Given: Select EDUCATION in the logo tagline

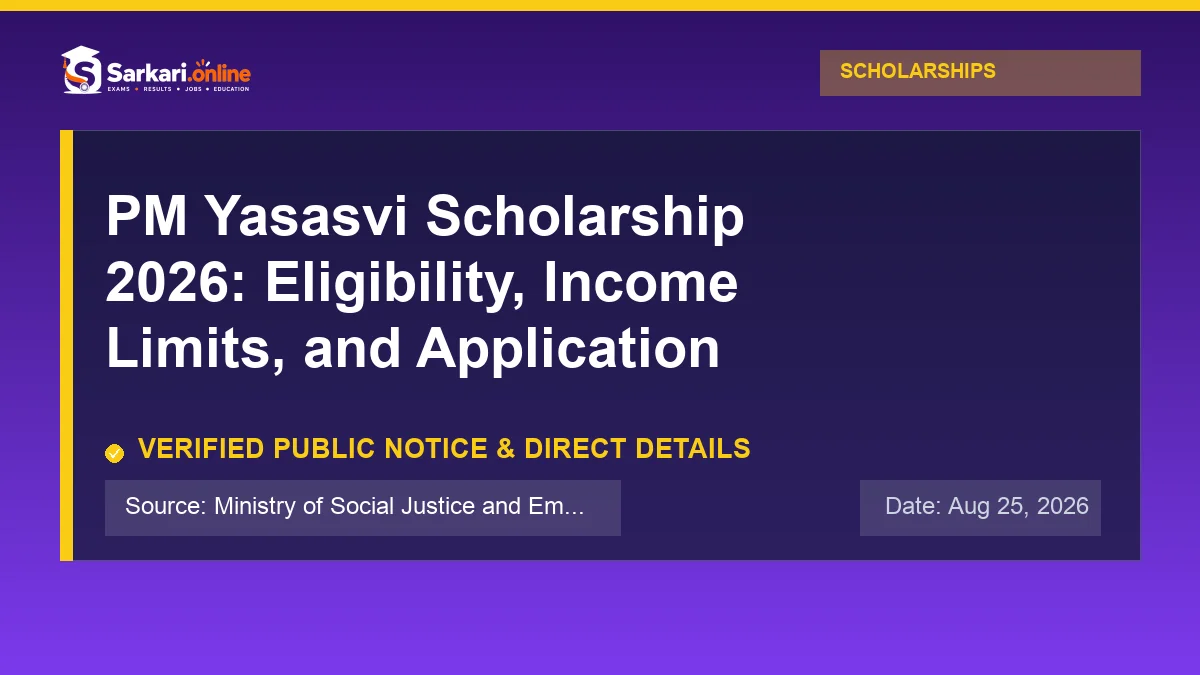Looking at the screenshot, I should [x=231, y=89].
